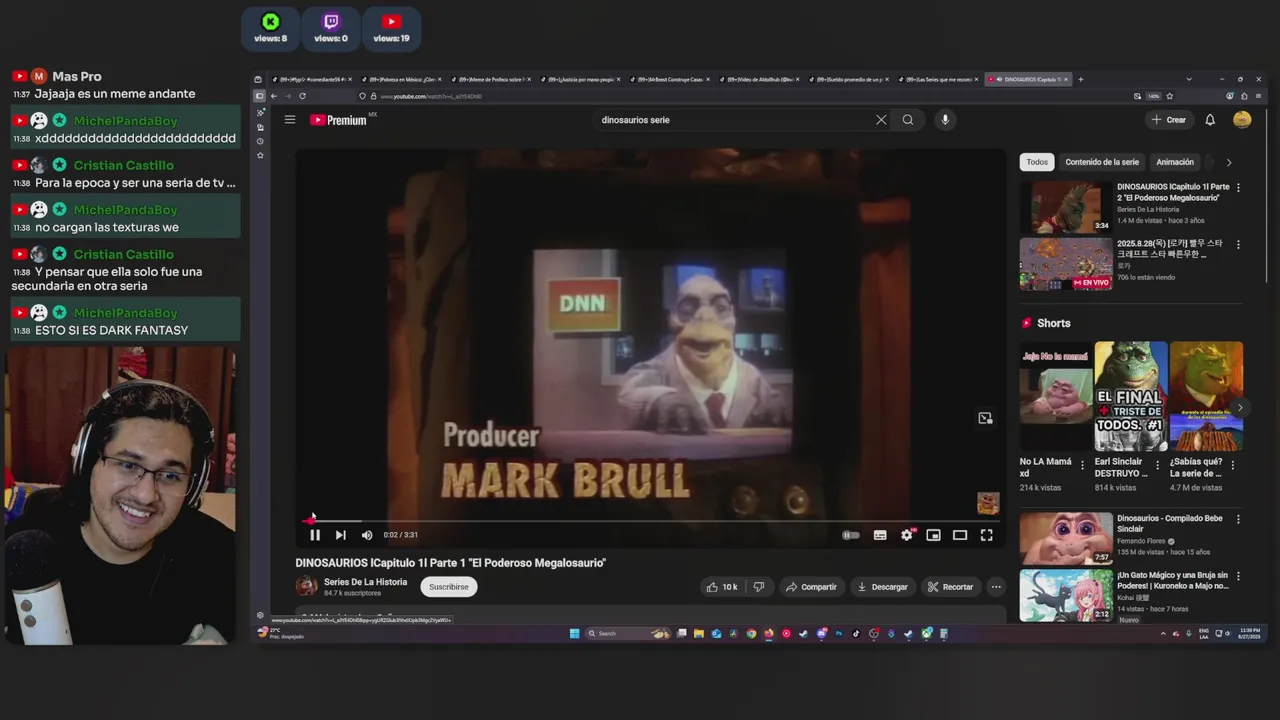Clear the search box with X
The width and height of the screenshot is (1280, 720).
[881, 120]
